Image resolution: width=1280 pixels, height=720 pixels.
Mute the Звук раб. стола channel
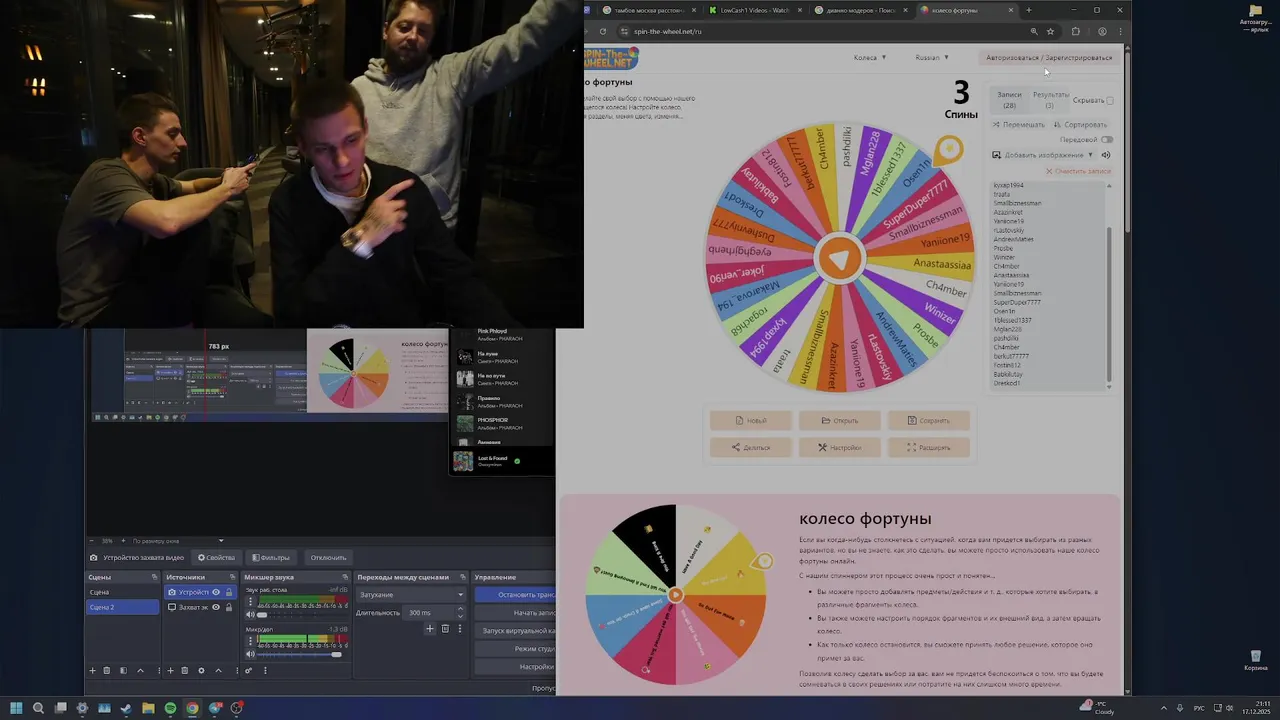coord(250,615)
